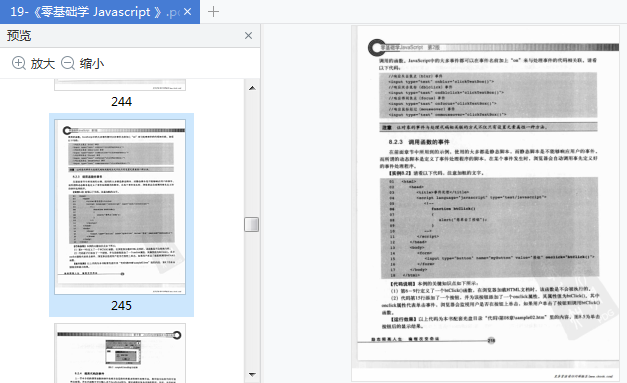This screenshot has width=627, height=383.
Task: Click the zoom in magnifier icon
Action: (x=19, y=63)
